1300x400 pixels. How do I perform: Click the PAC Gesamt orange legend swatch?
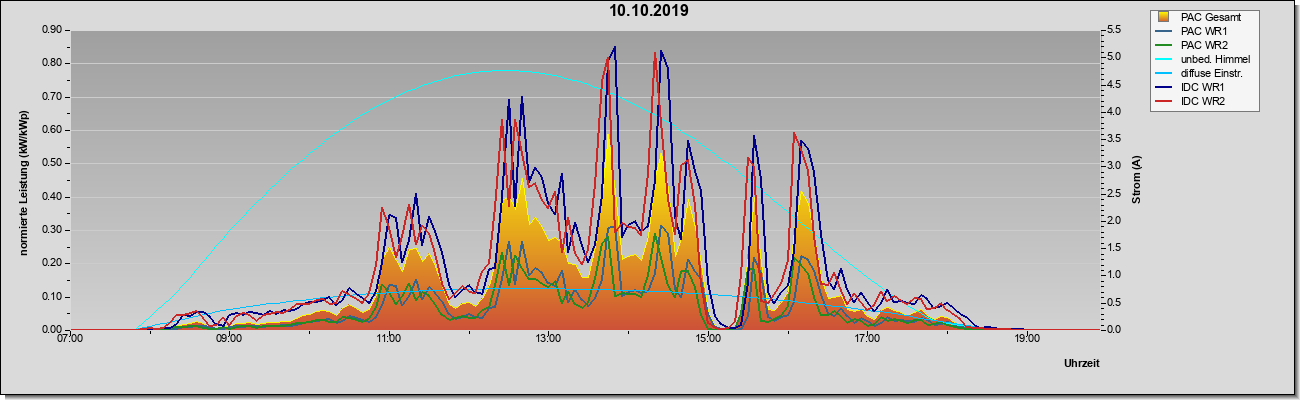[x=1163, y=17]
